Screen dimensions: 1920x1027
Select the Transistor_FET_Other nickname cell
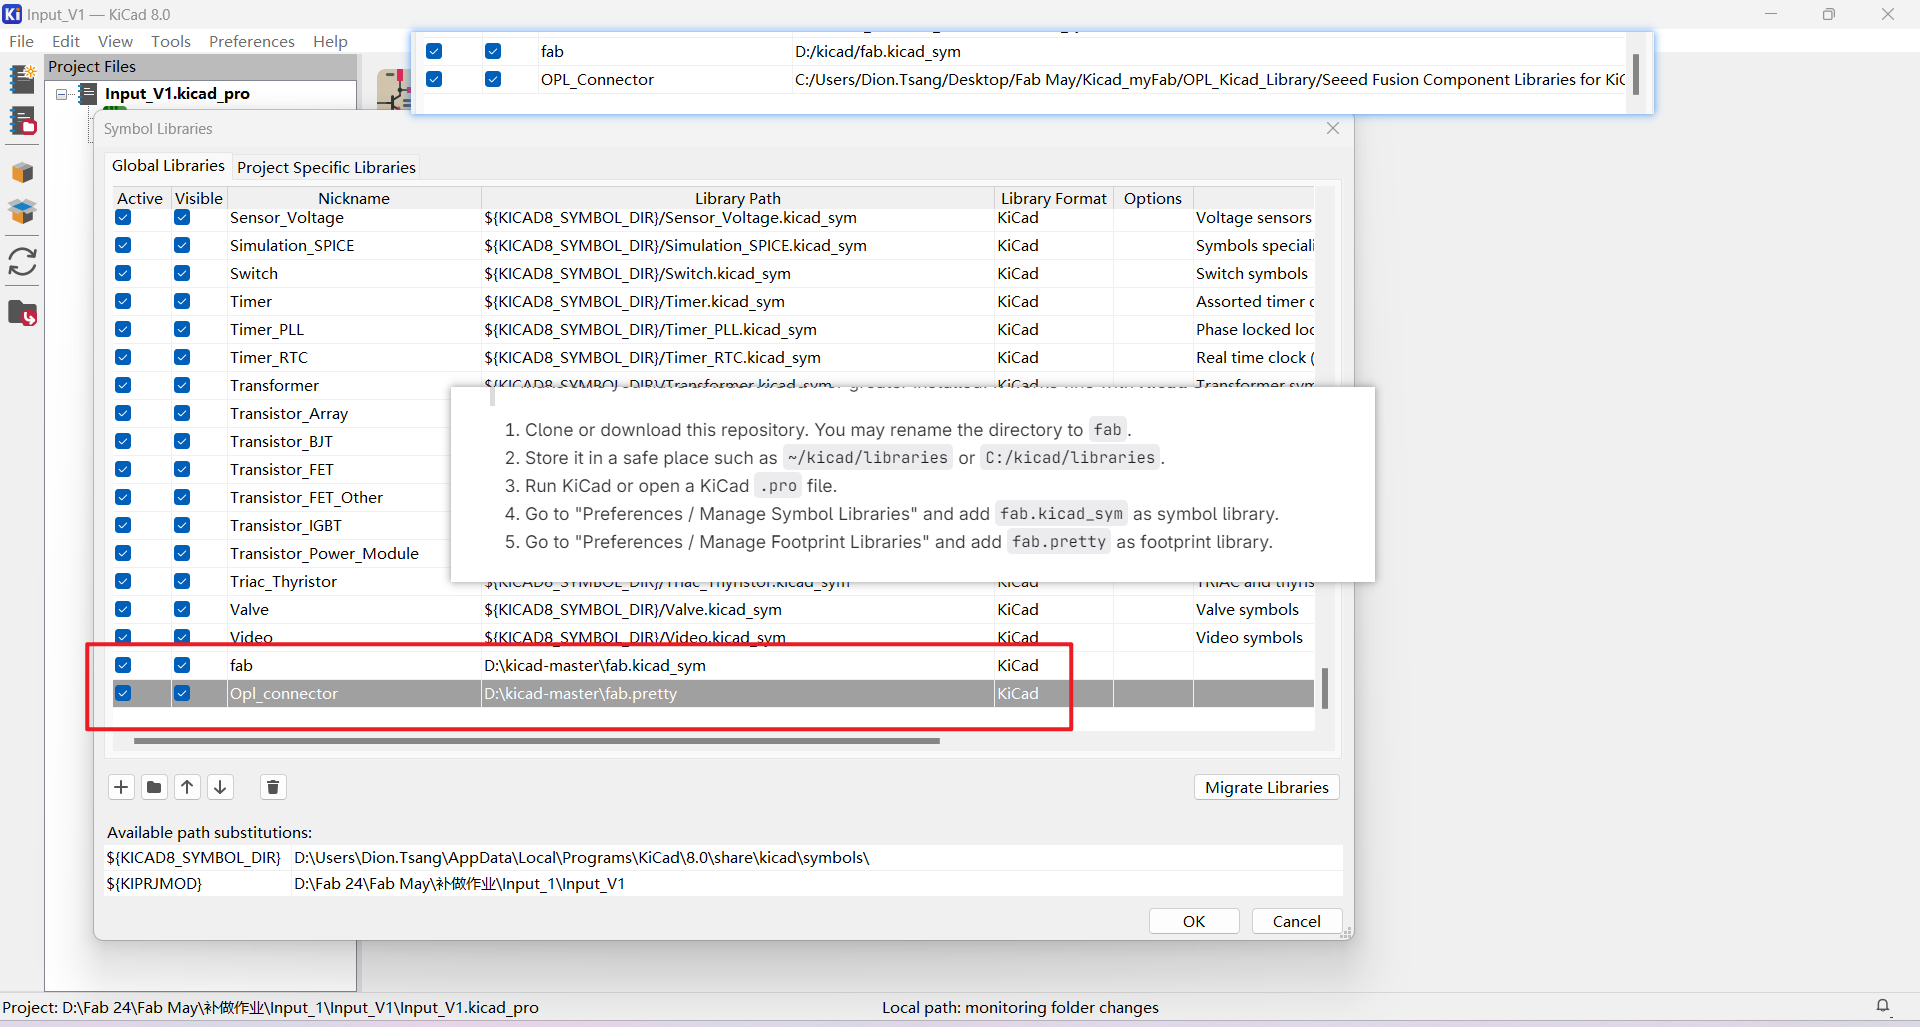[340, 497]
